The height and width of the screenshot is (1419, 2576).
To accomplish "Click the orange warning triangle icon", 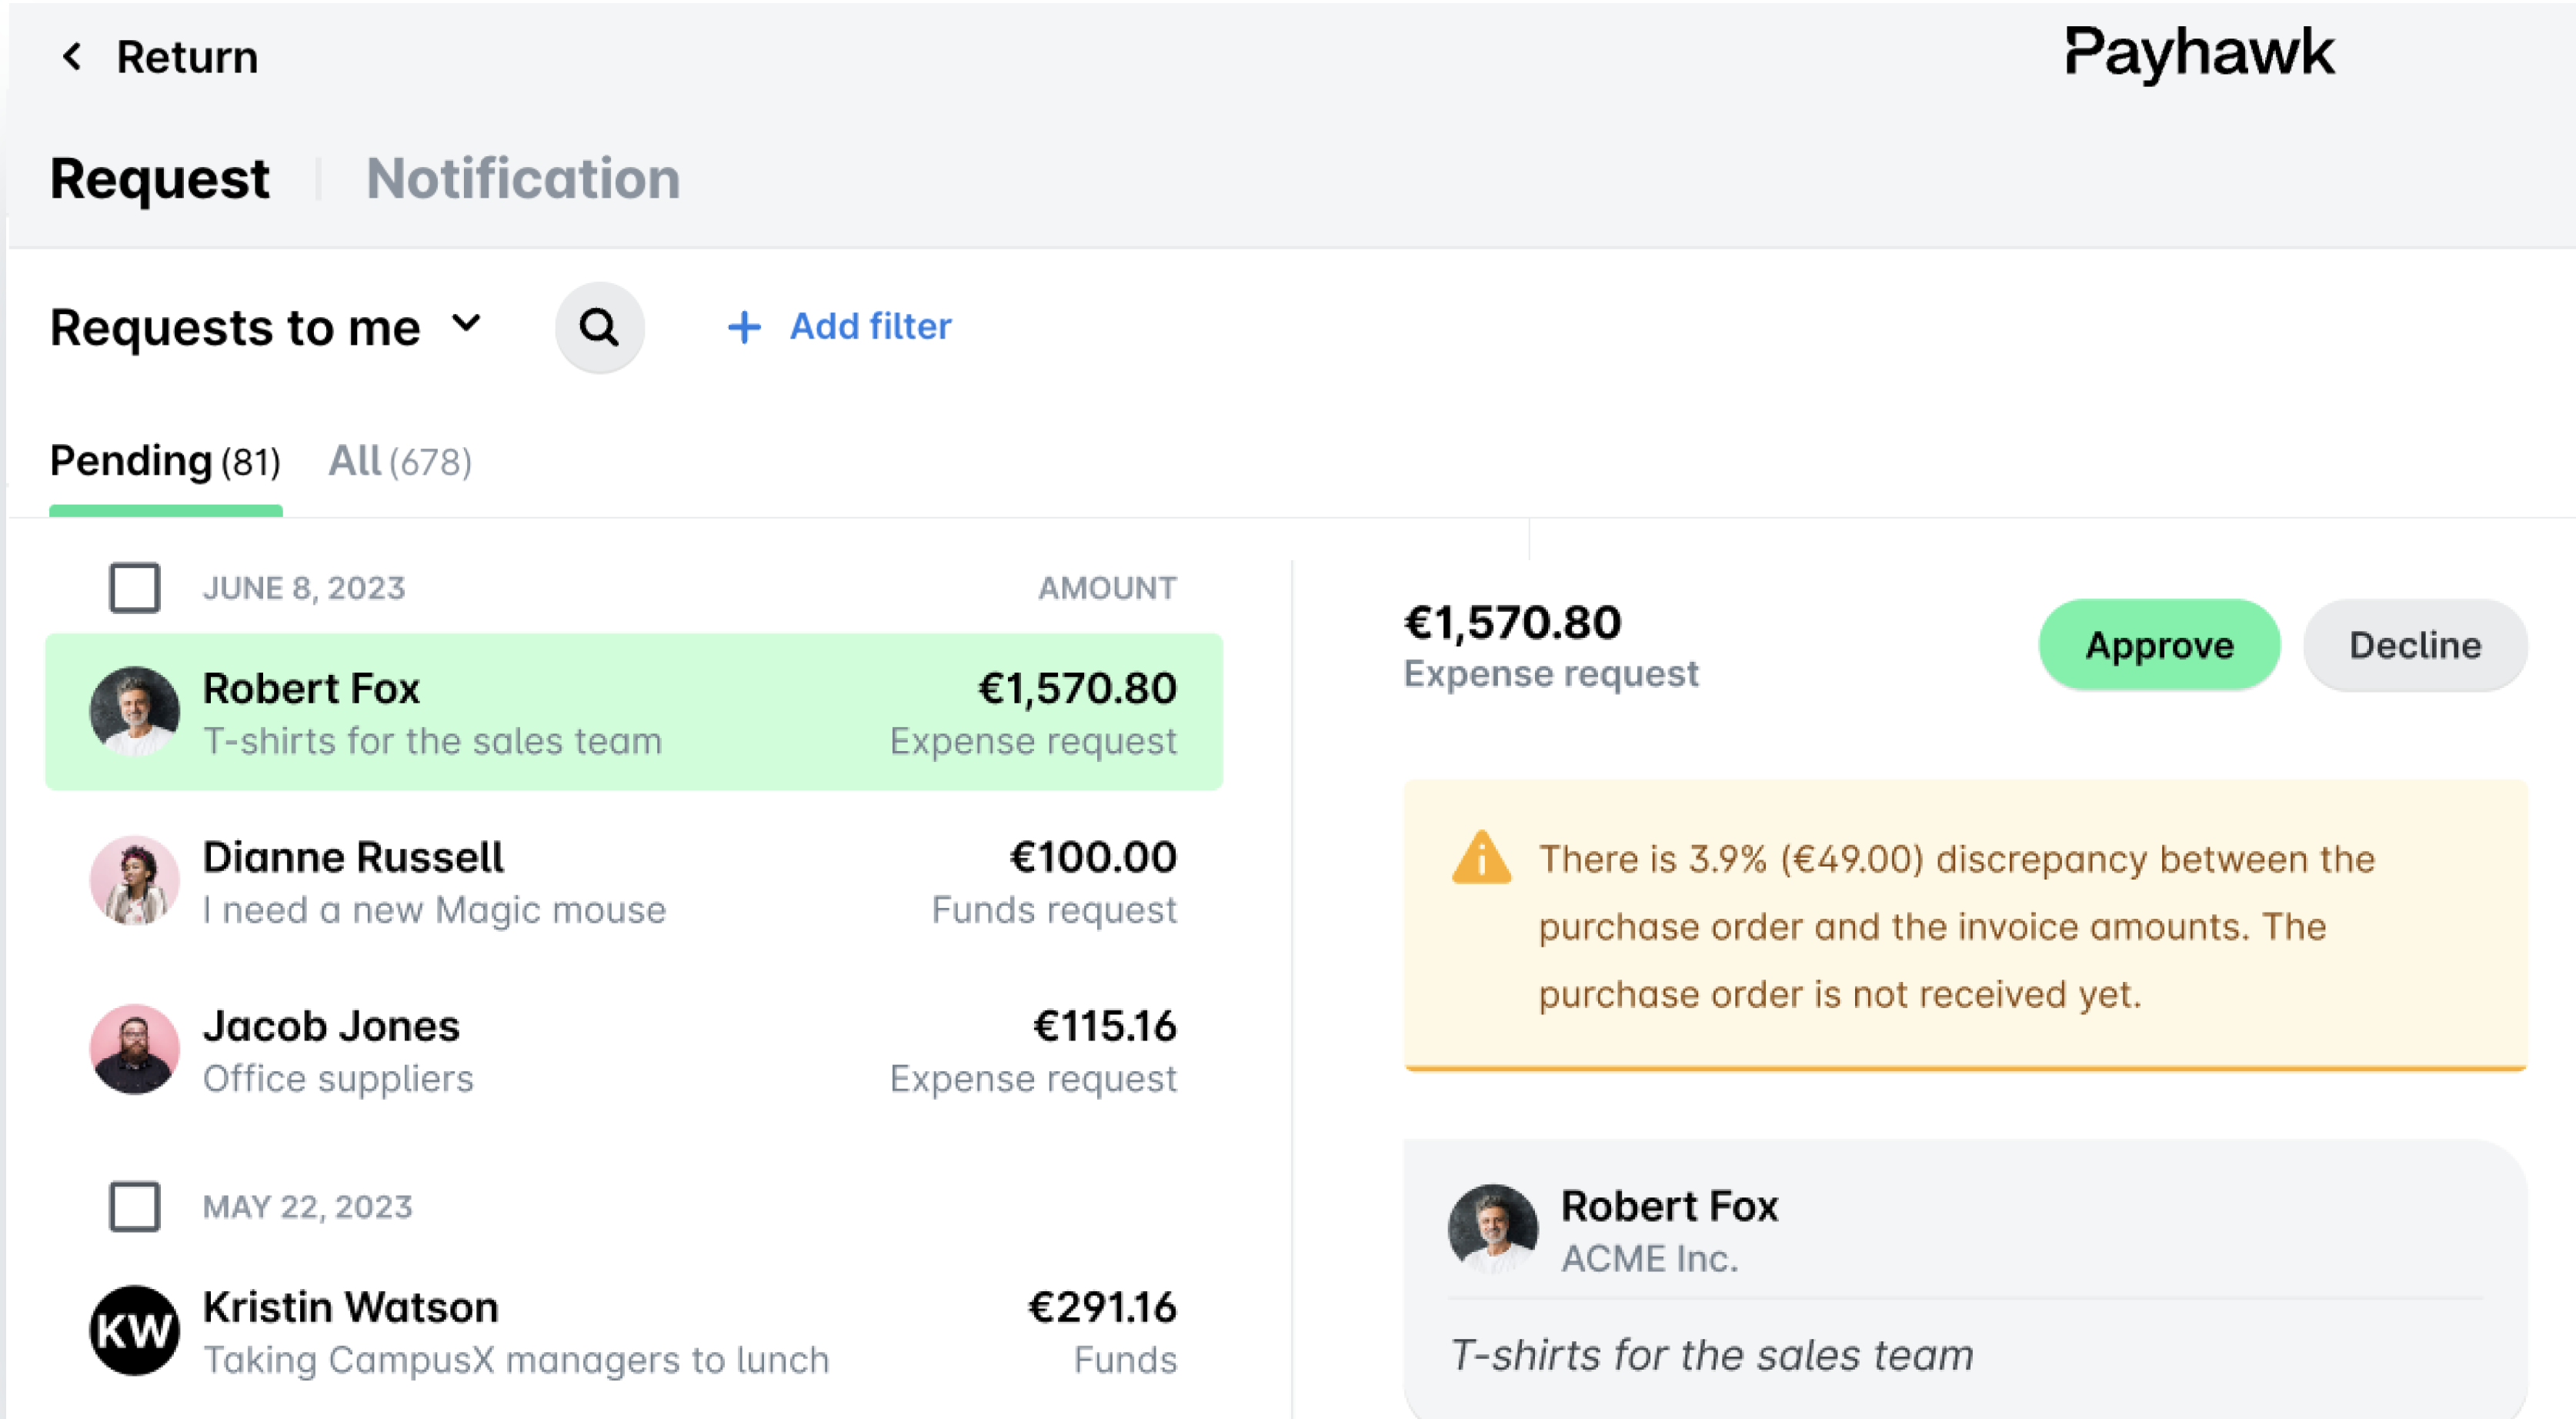I will [1481, 858].
